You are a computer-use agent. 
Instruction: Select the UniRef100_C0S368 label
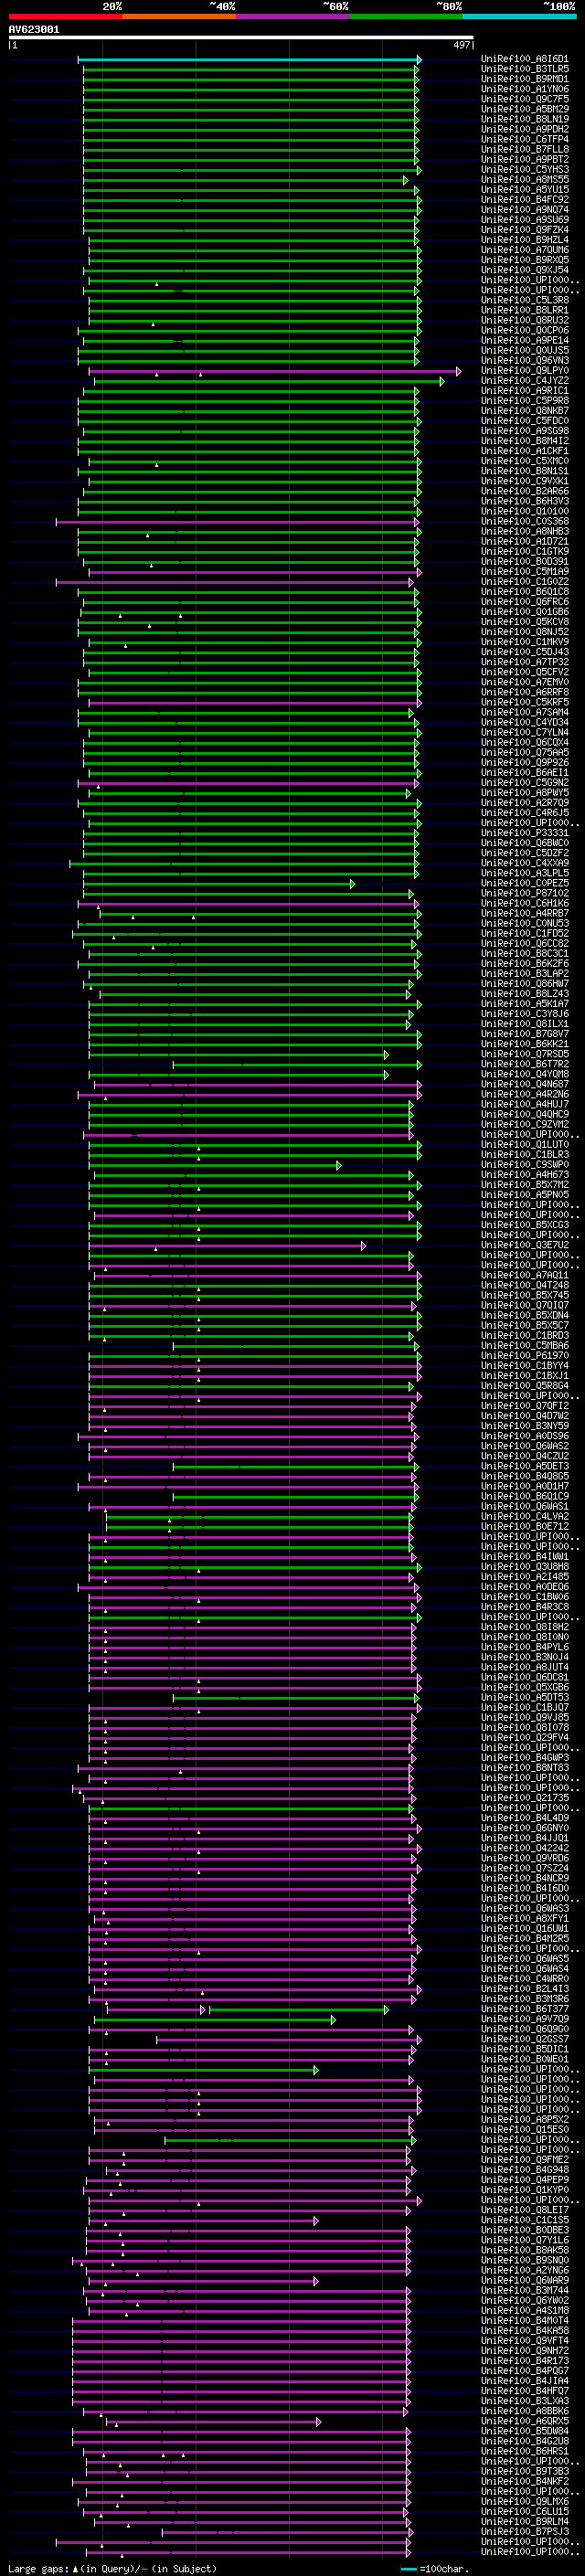tap(525, 521)
